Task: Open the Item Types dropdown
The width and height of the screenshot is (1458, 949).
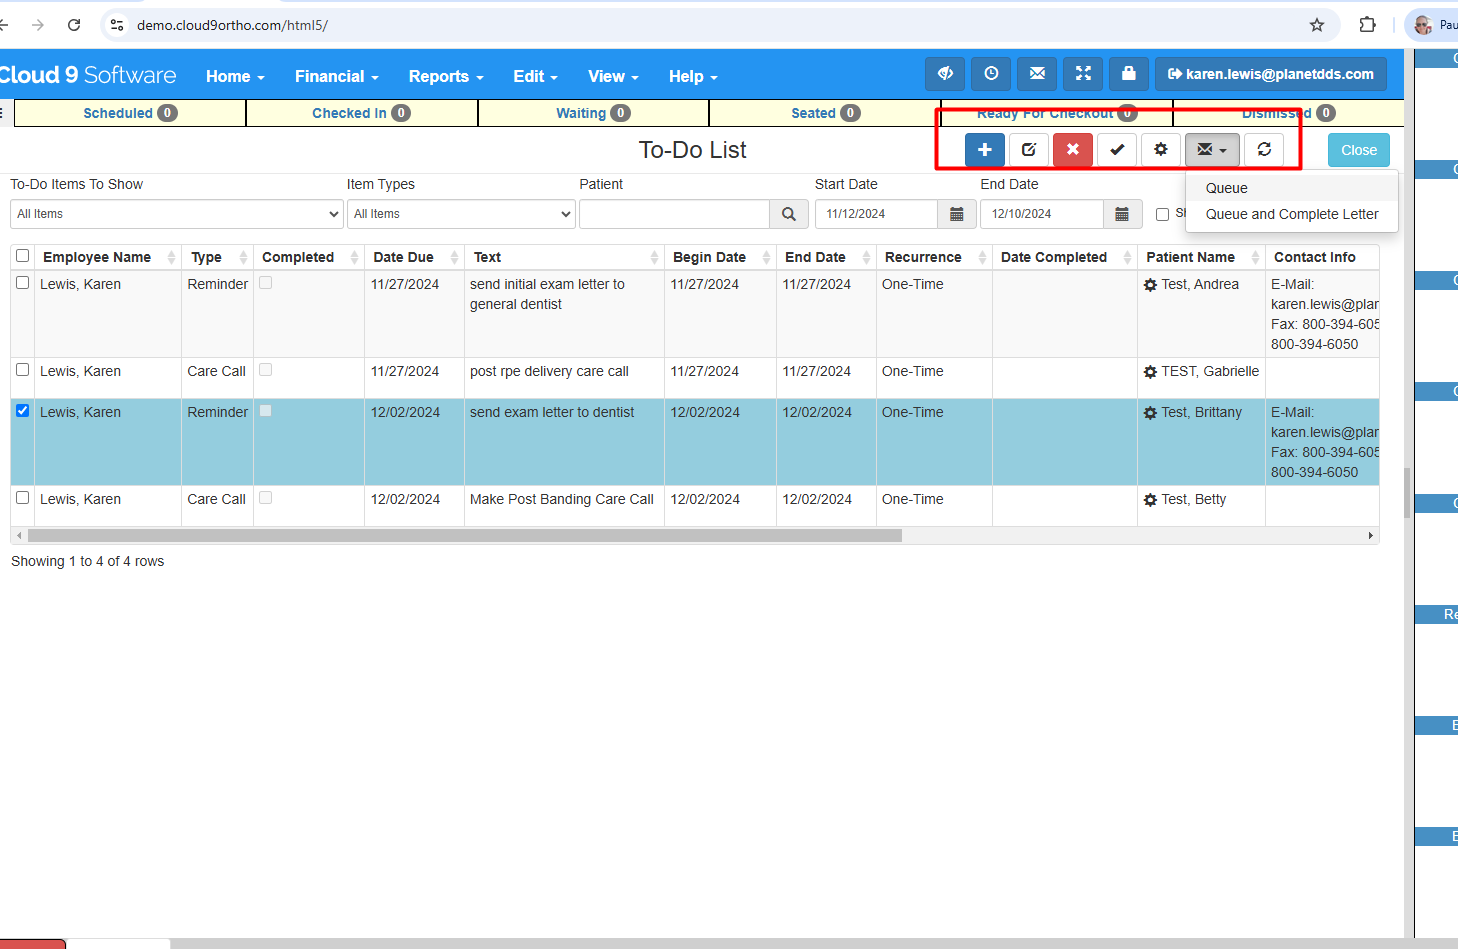Action: pyautogui.click(x=461, y=214)
